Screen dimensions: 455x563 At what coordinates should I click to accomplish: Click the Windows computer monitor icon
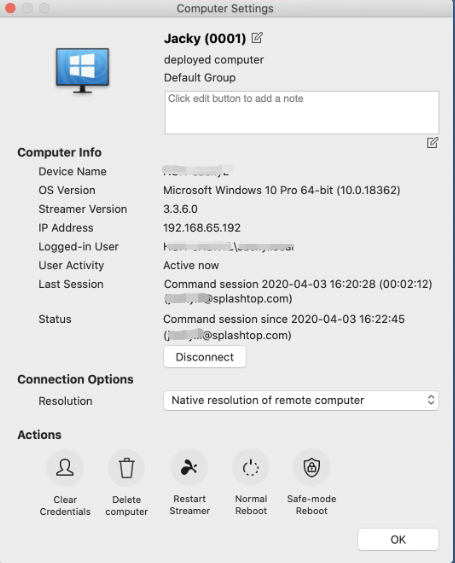pos(82,70)
